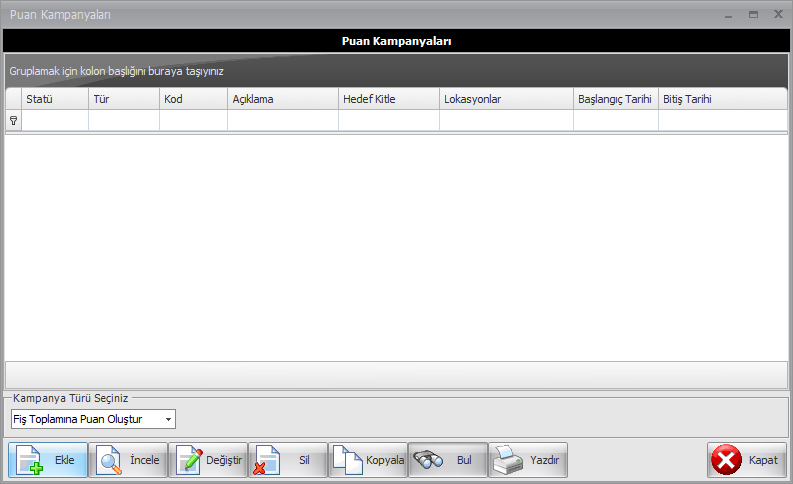Sort by Başlangıç Tarihi column
The width and height of the screenshot is (793, 484).
coord(615,99)
